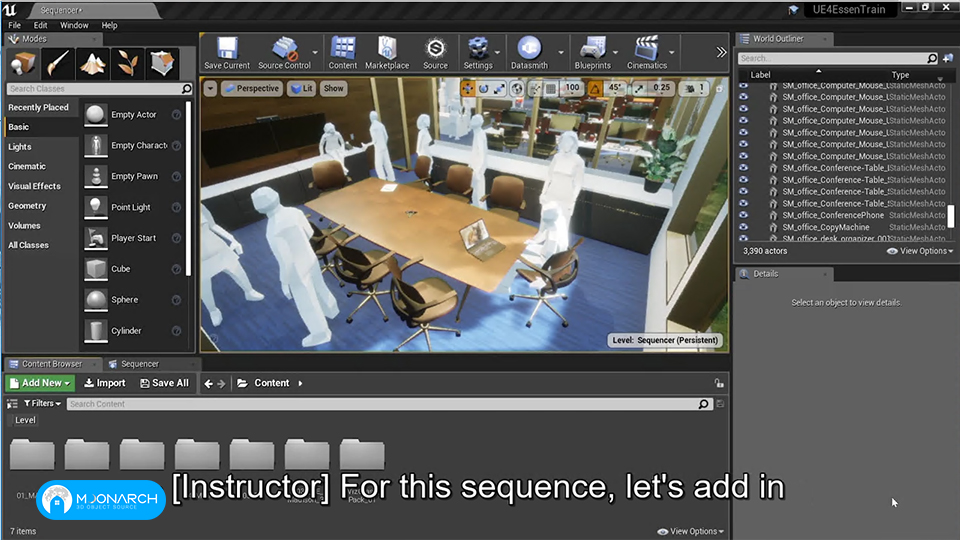960x540 pixels.
Task: Select the Landscape mode mountain icon
Action: tap(92, 64)
